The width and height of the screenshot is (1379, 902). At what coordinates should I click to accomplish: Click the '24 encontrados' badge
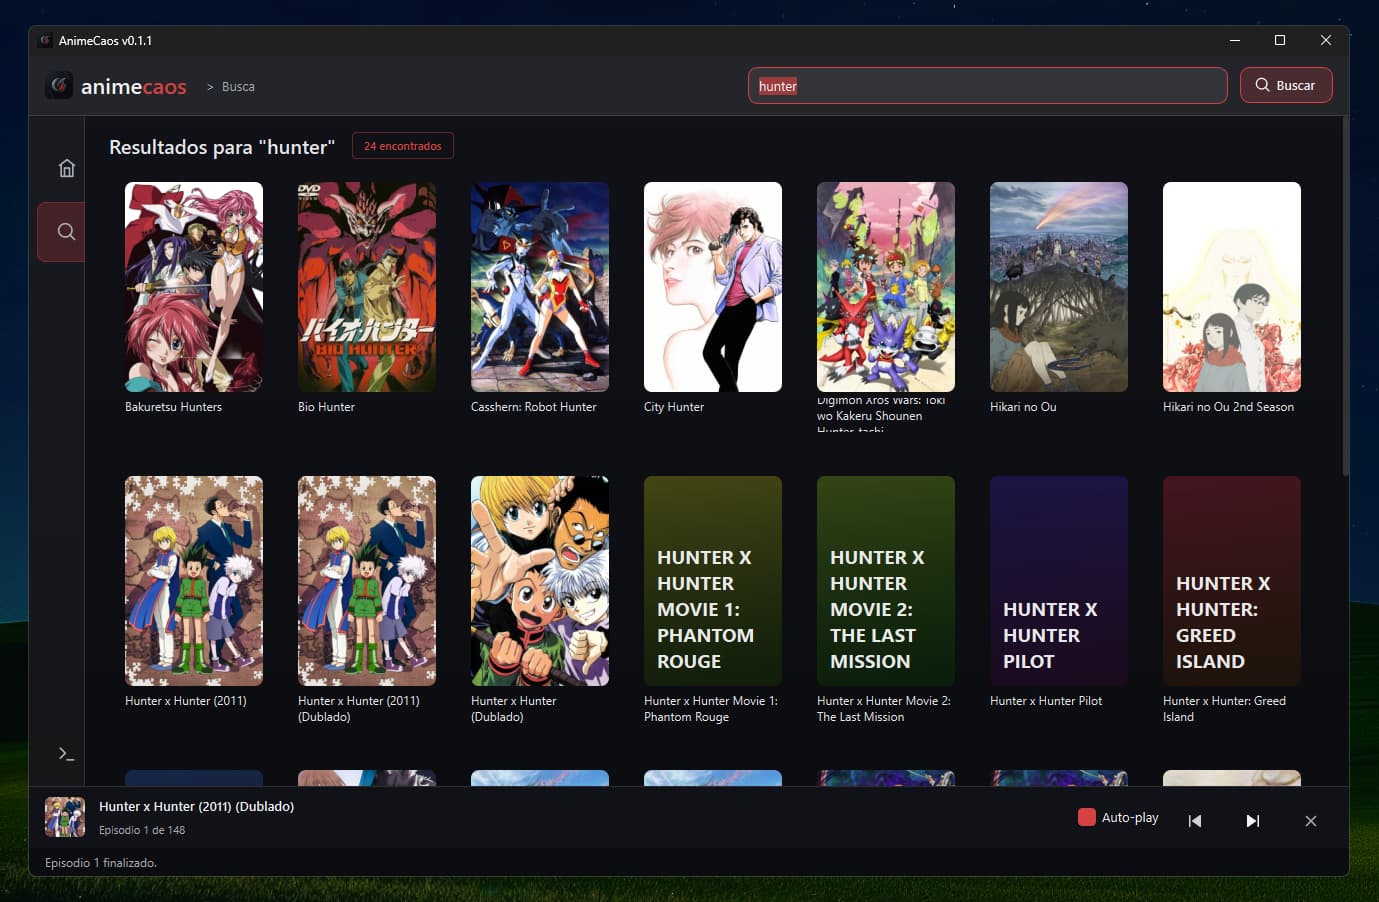tap(402, 145)
